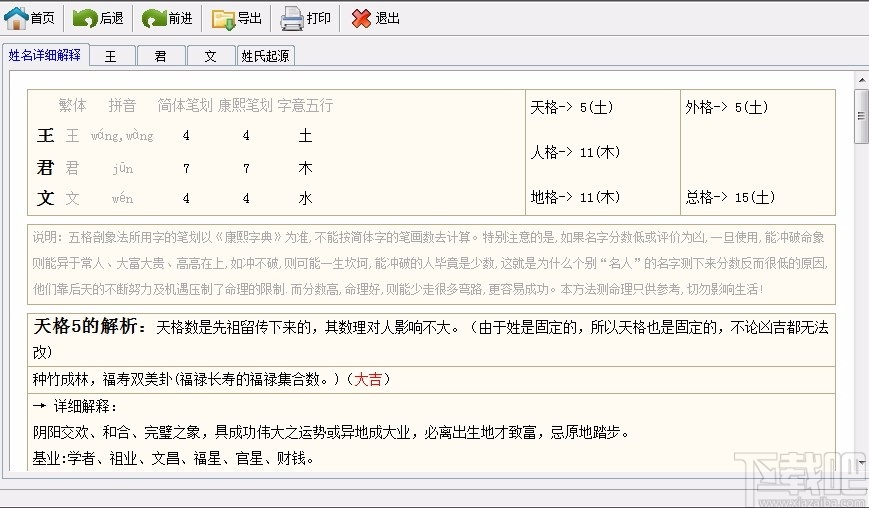Switch to the 姓名详细解释 tab
Viewport: 869px width, 508px height.
(45, 55)
